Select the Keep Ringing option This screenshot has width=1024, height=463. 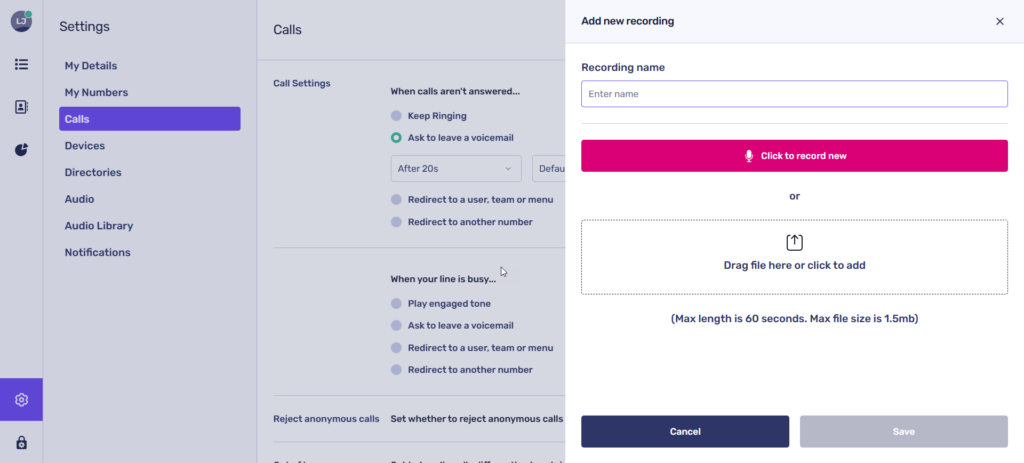[x=397, y=116]
